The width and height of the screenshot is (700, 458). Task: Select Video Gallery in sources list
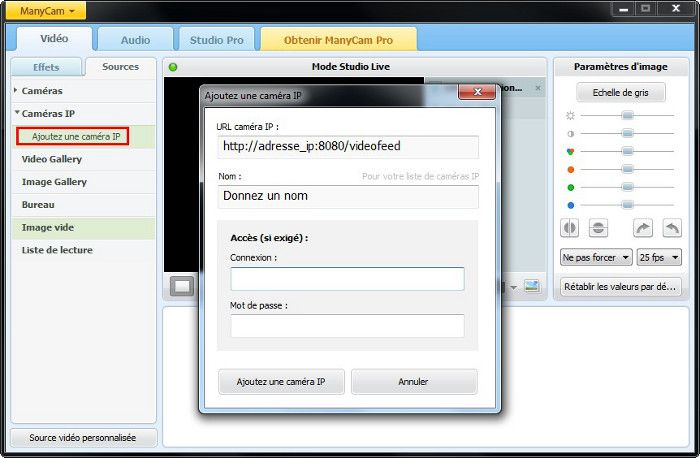pos(52,159)
